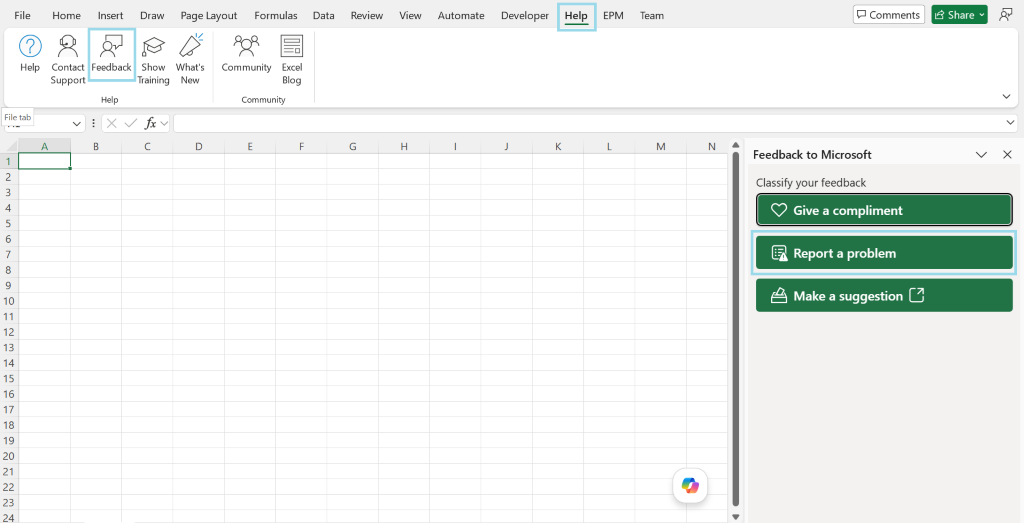This screenshot has height=523, width=1024.
Task: Collapse the ribbon using the chevron
Action: (1006, 97)
